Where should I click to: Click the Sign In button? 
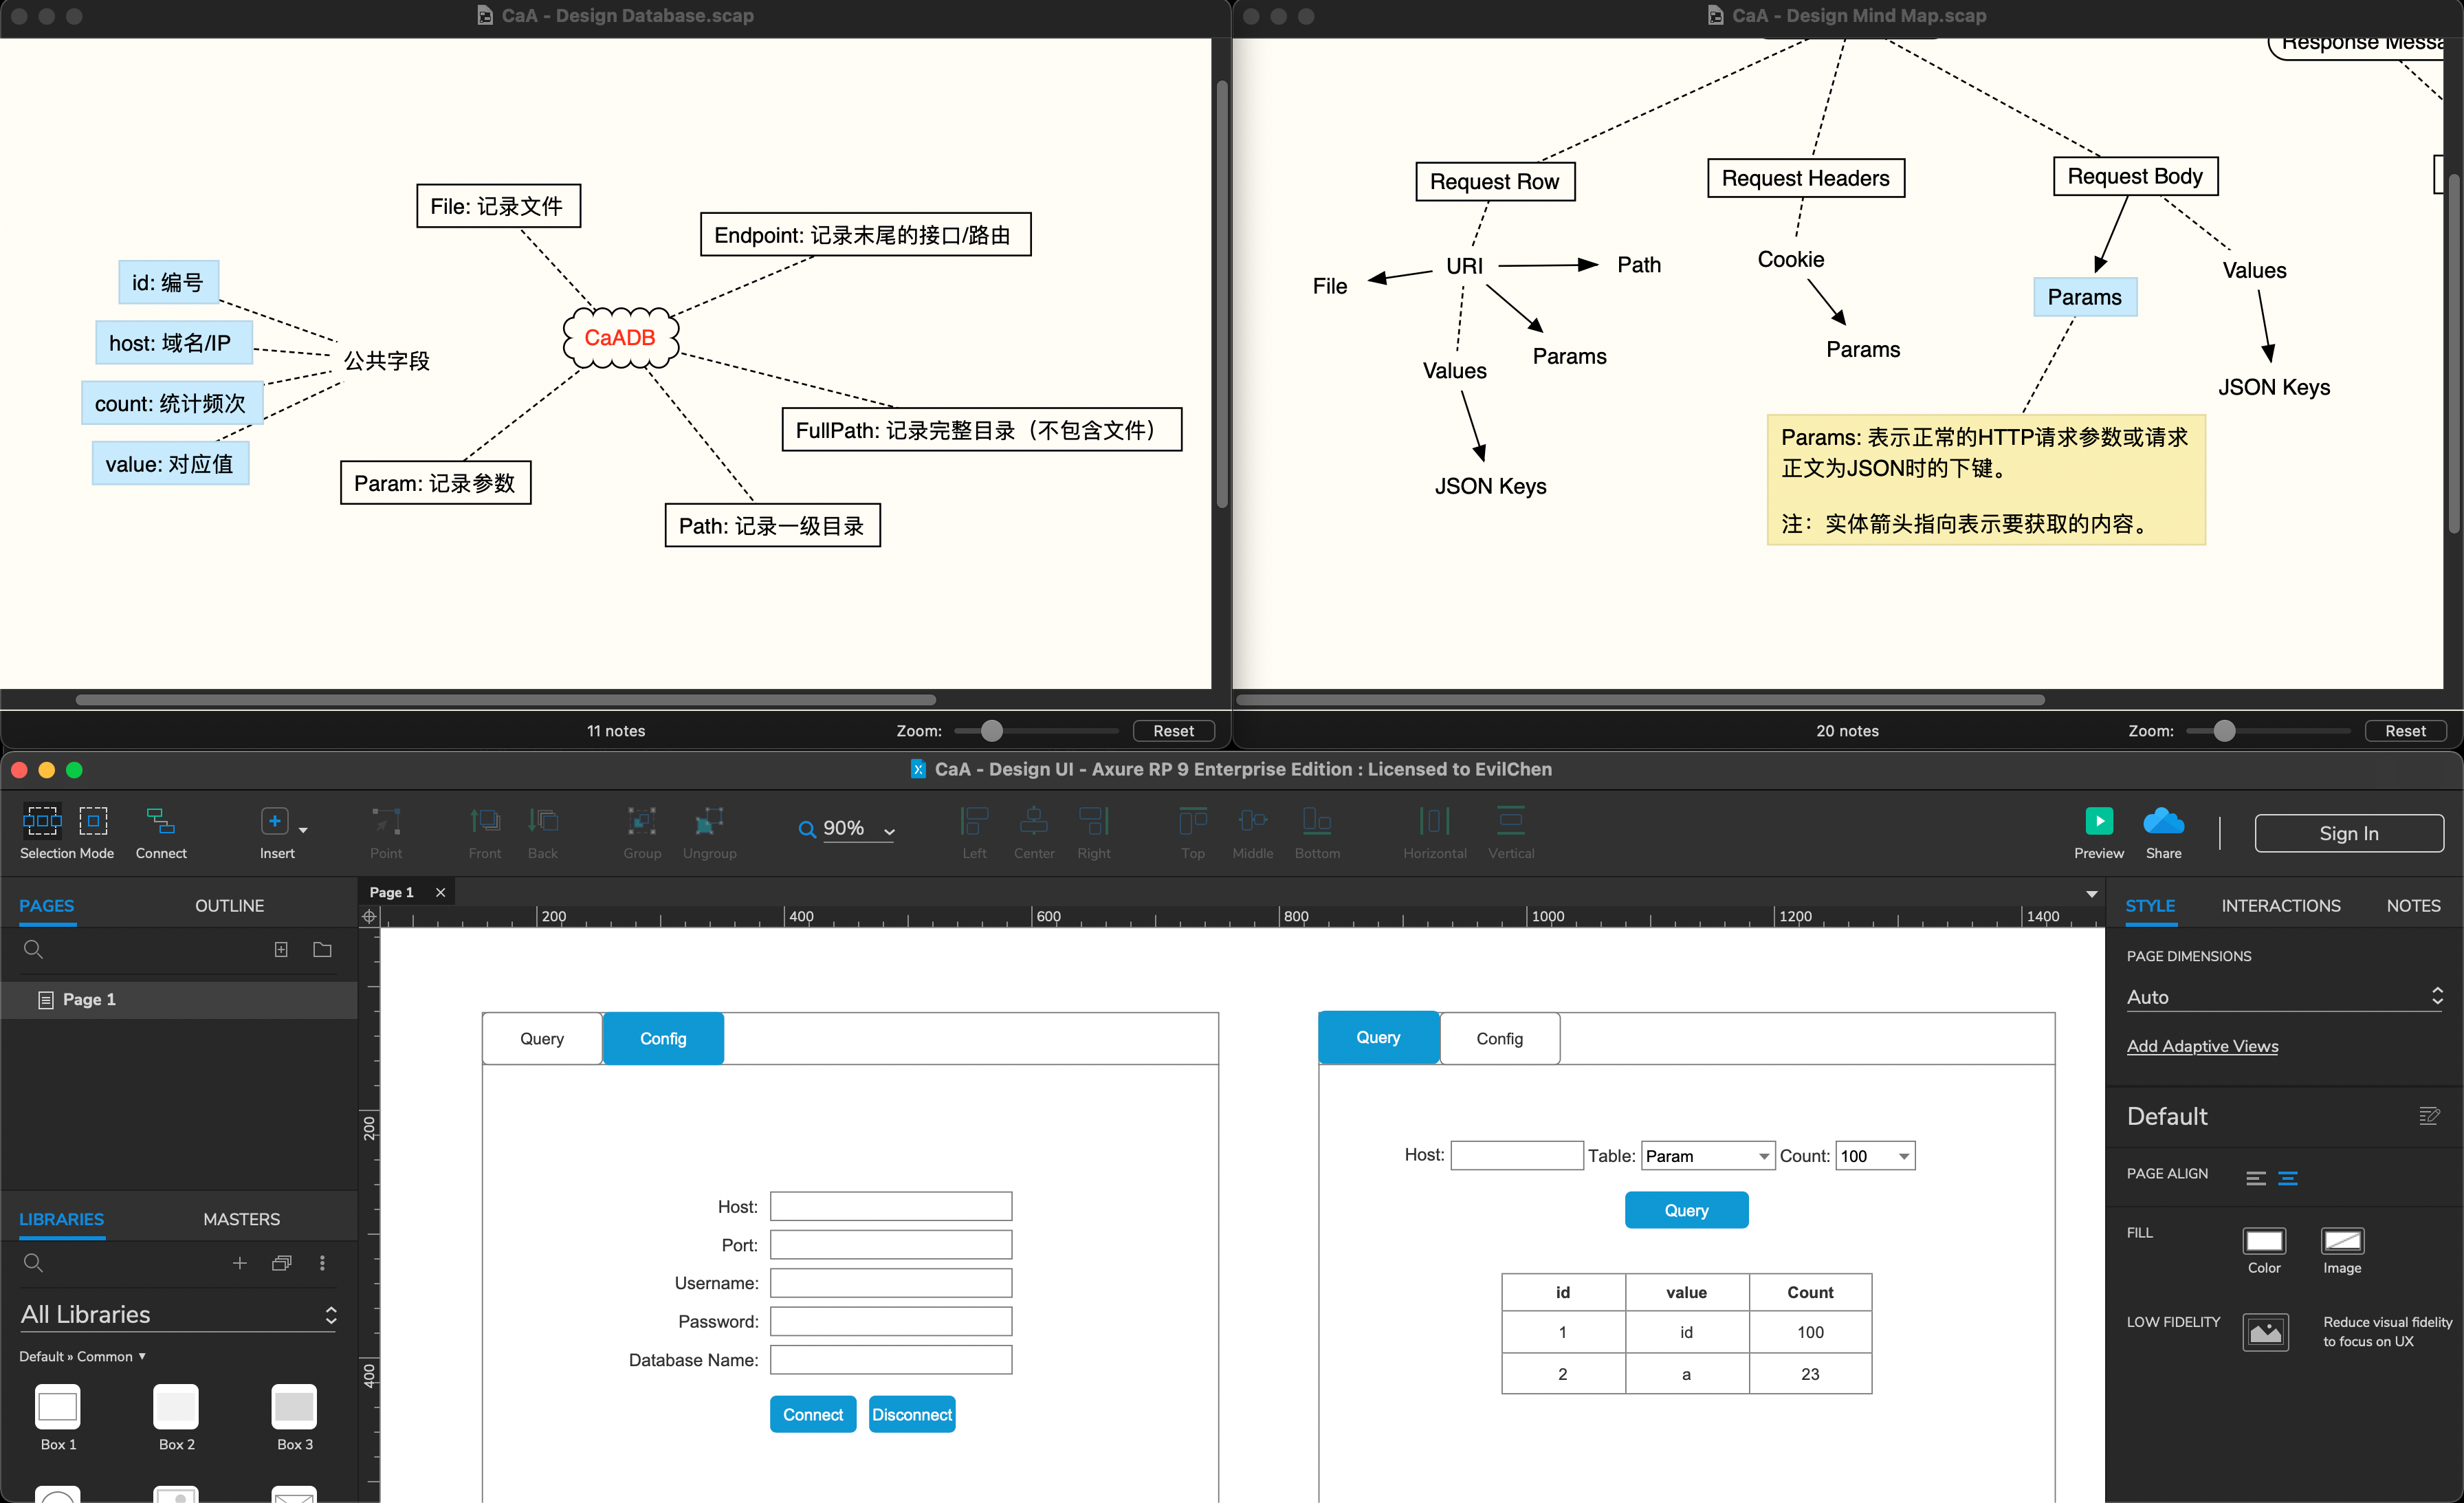(x=2348, y=833)
